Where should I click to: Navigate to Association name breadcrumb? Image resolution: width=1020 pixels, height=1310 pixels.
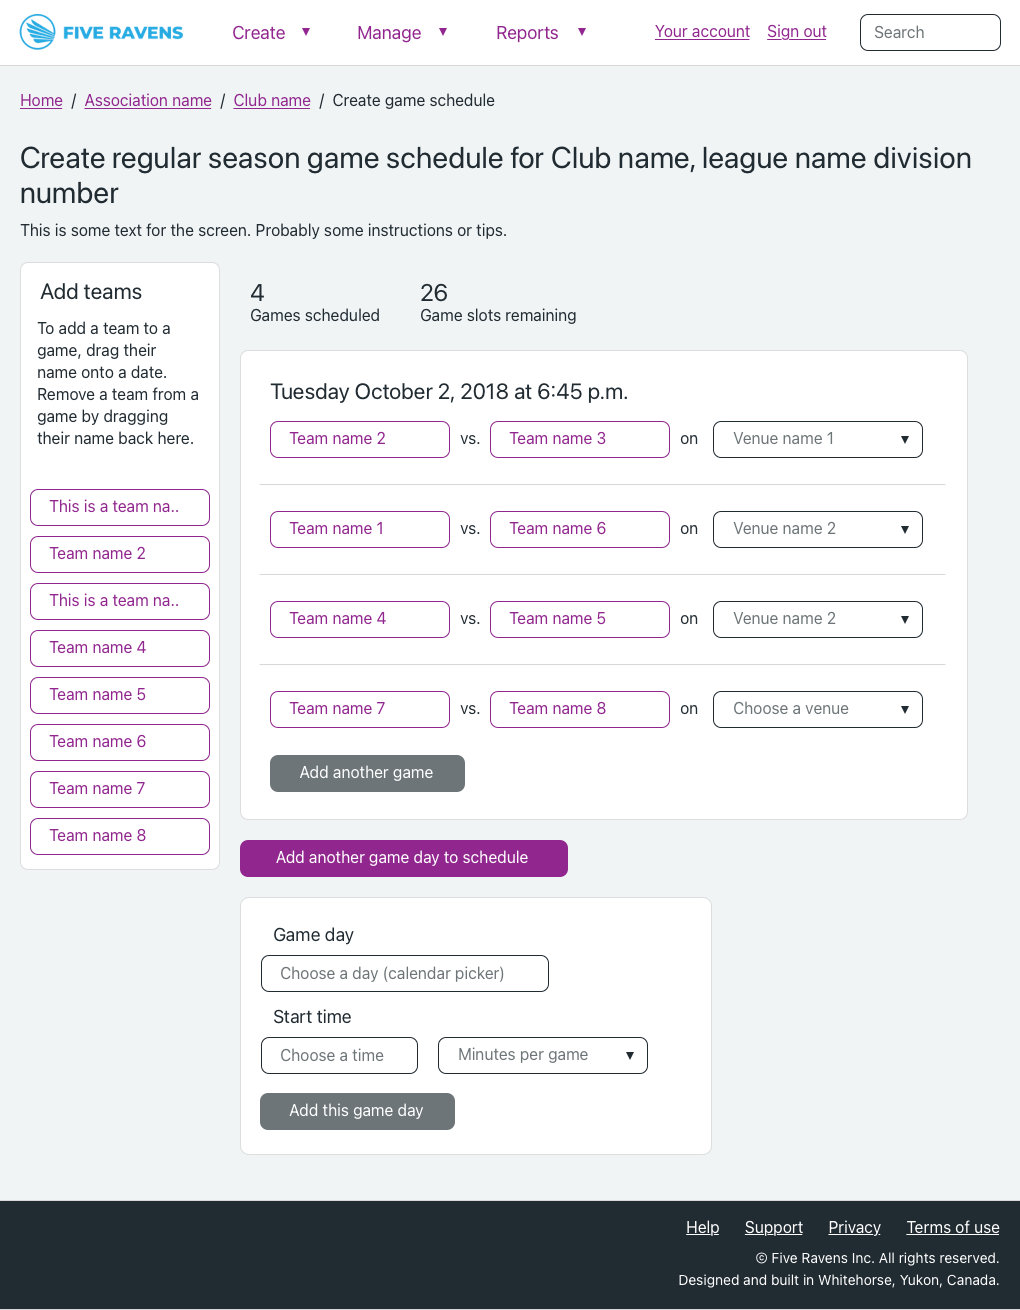coord(148,100)
